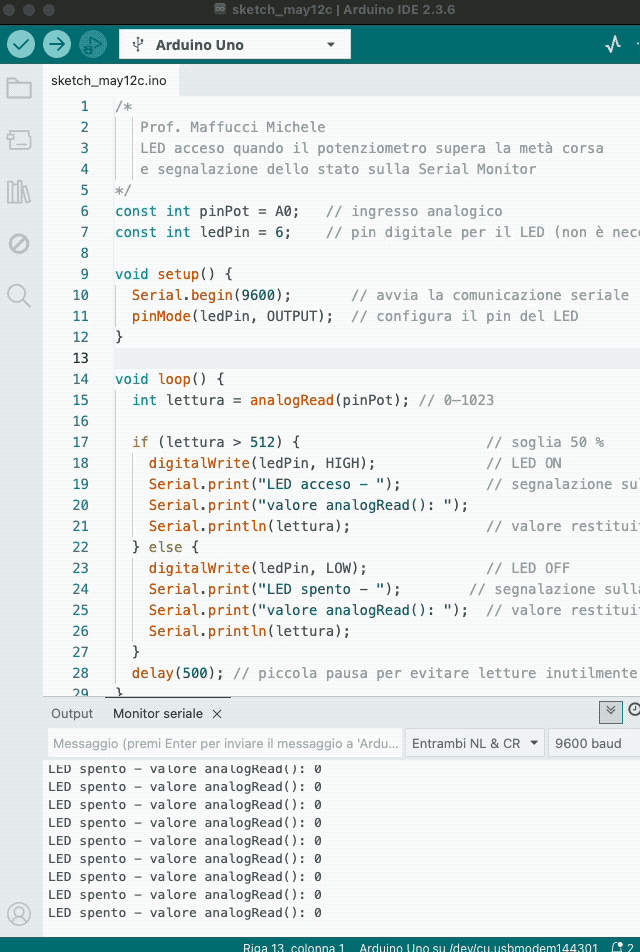Open the Boards Manager sidebar panel

pyautogui.click(x=19, y=140)
